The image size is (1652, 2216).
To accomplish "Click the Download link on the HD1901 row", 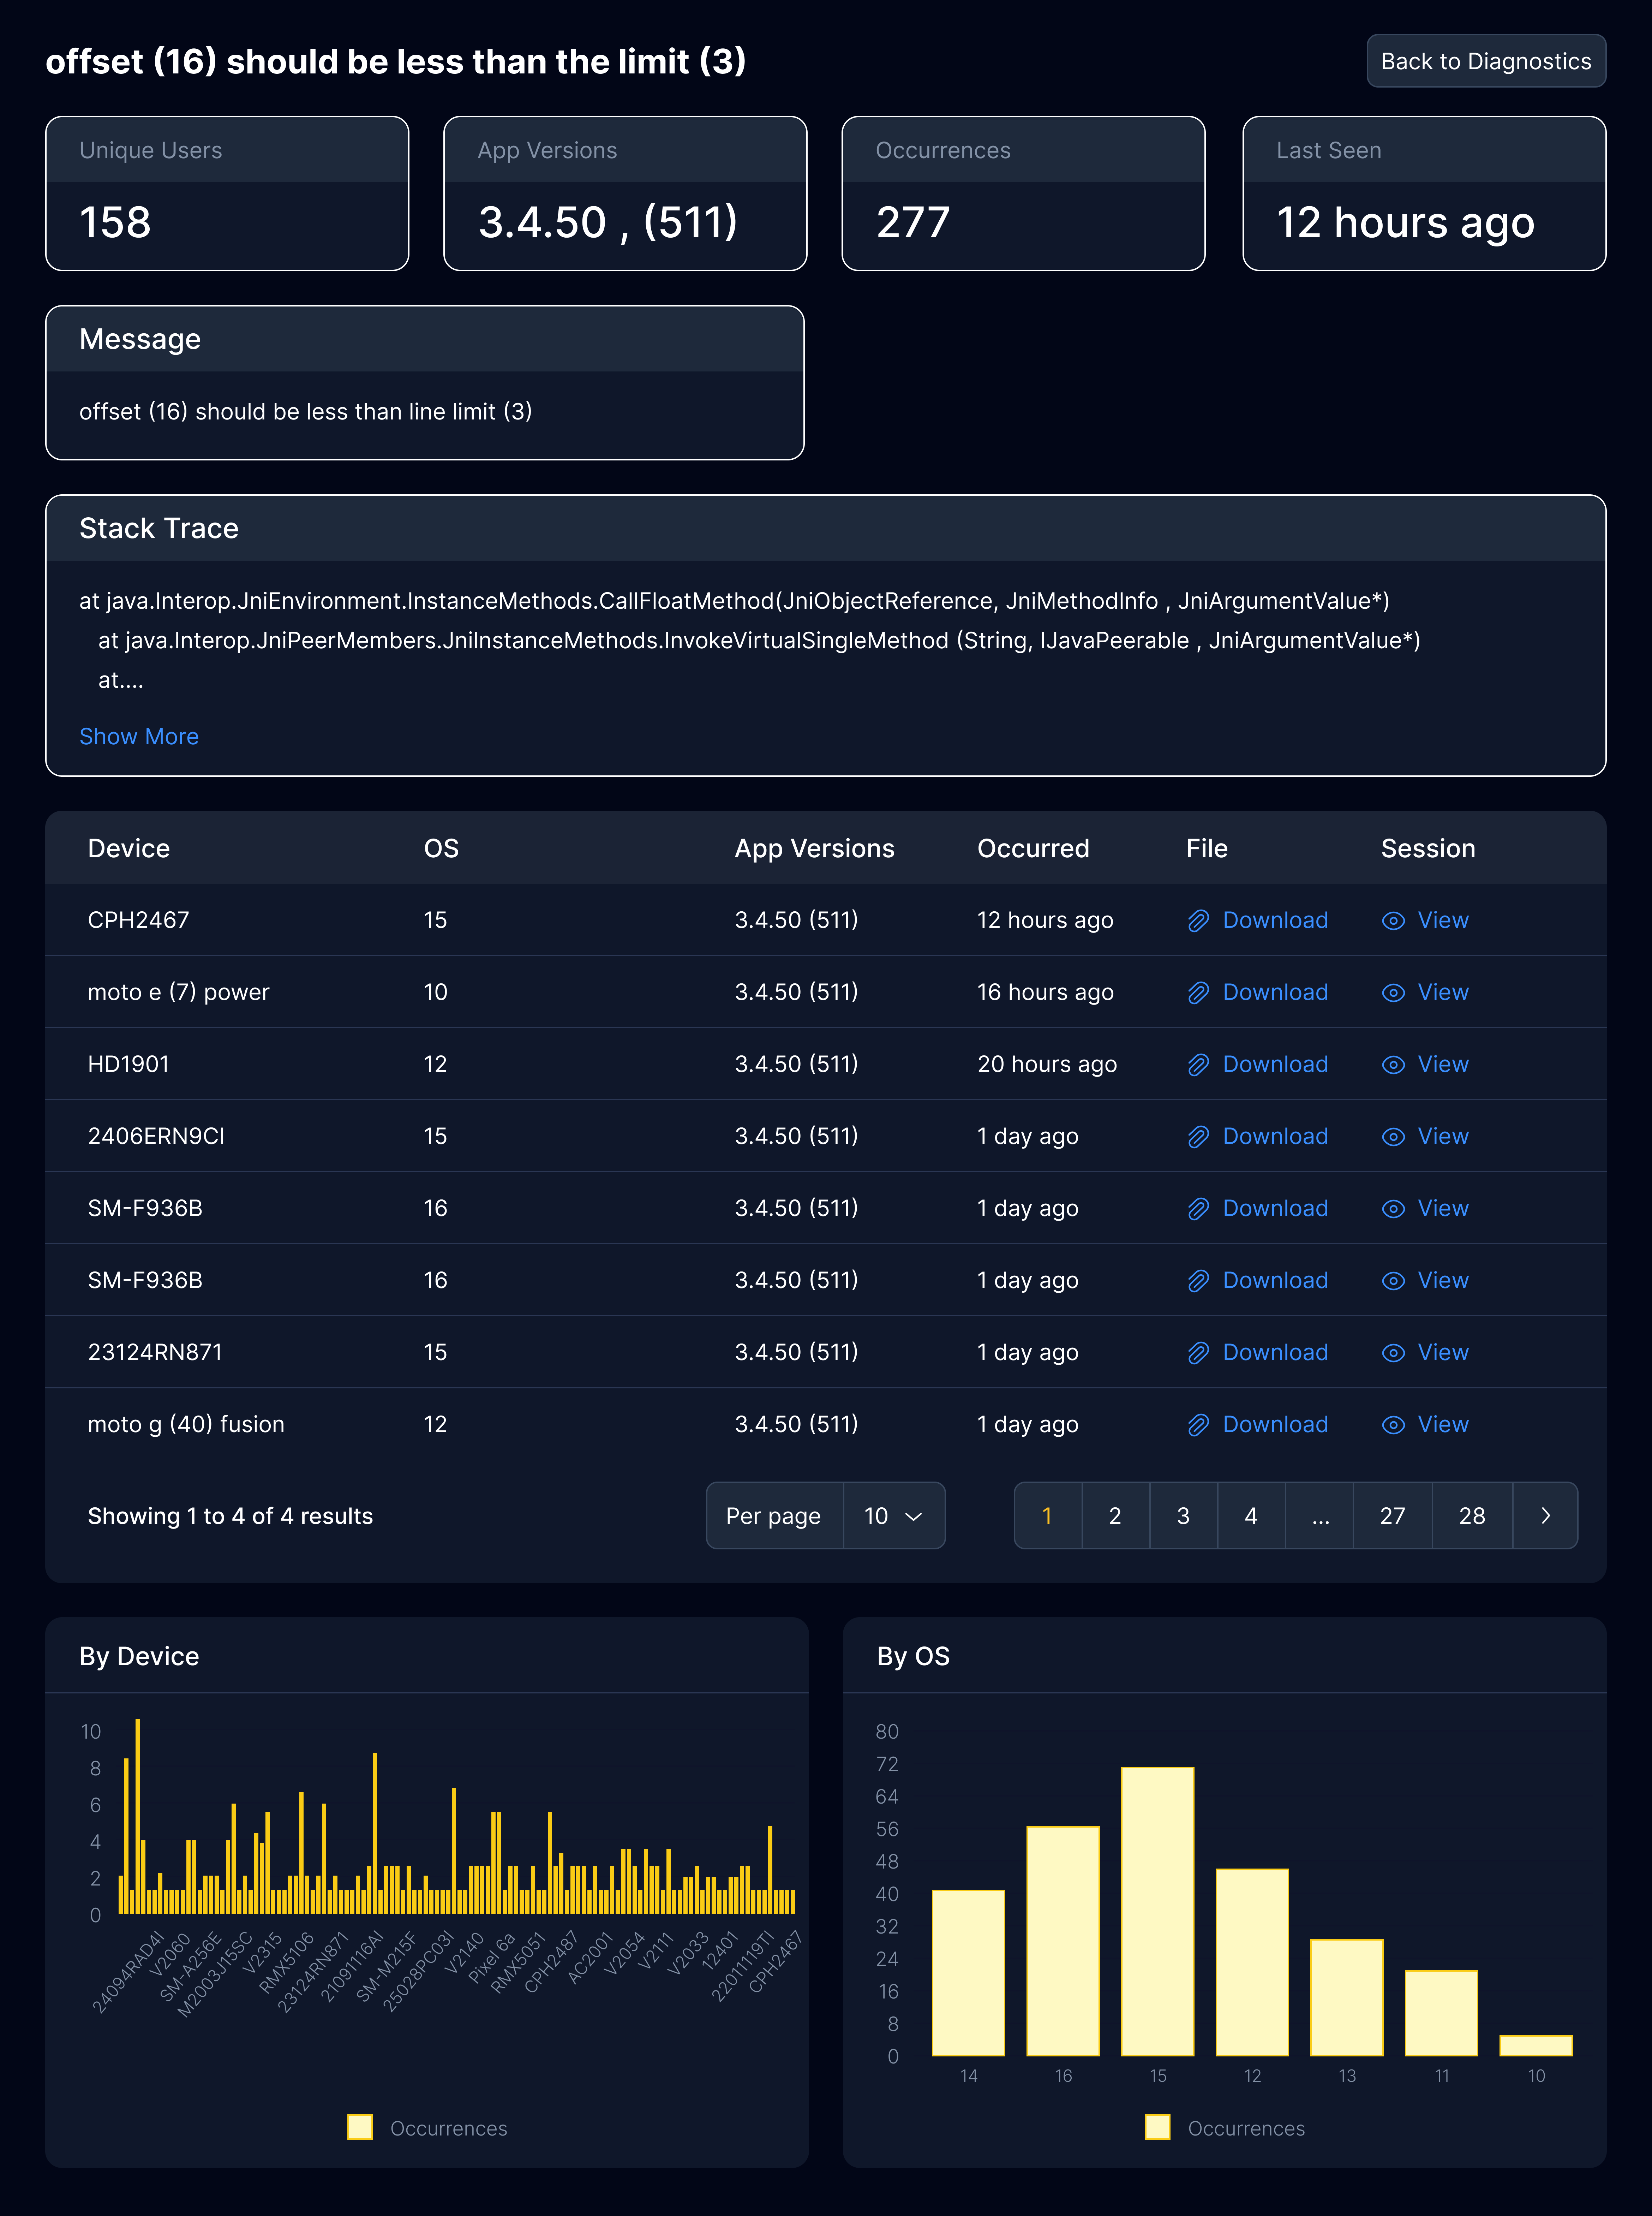I will (1274, 1064).
